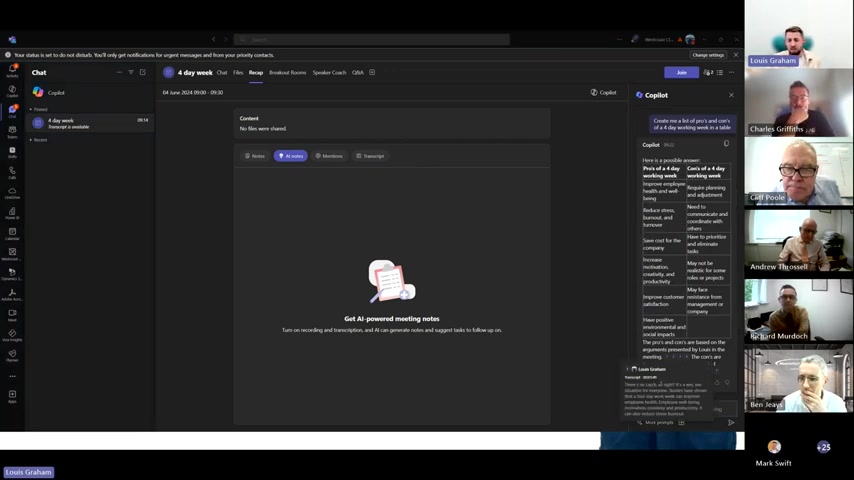Open the meeting list view icon
The width and height of the screenshot is (854, 480).
(720, 72)
